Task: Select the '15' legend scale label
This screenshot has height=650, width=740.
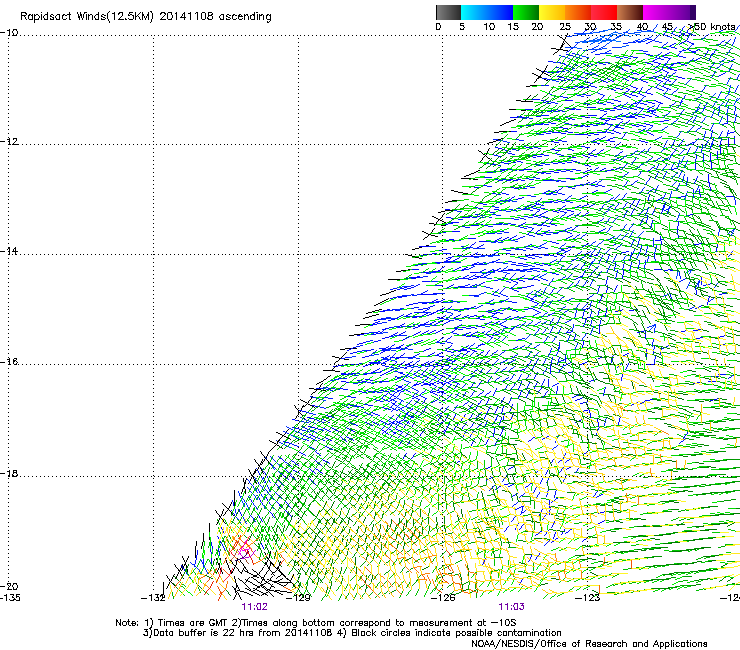Action: tap(513, 27)
